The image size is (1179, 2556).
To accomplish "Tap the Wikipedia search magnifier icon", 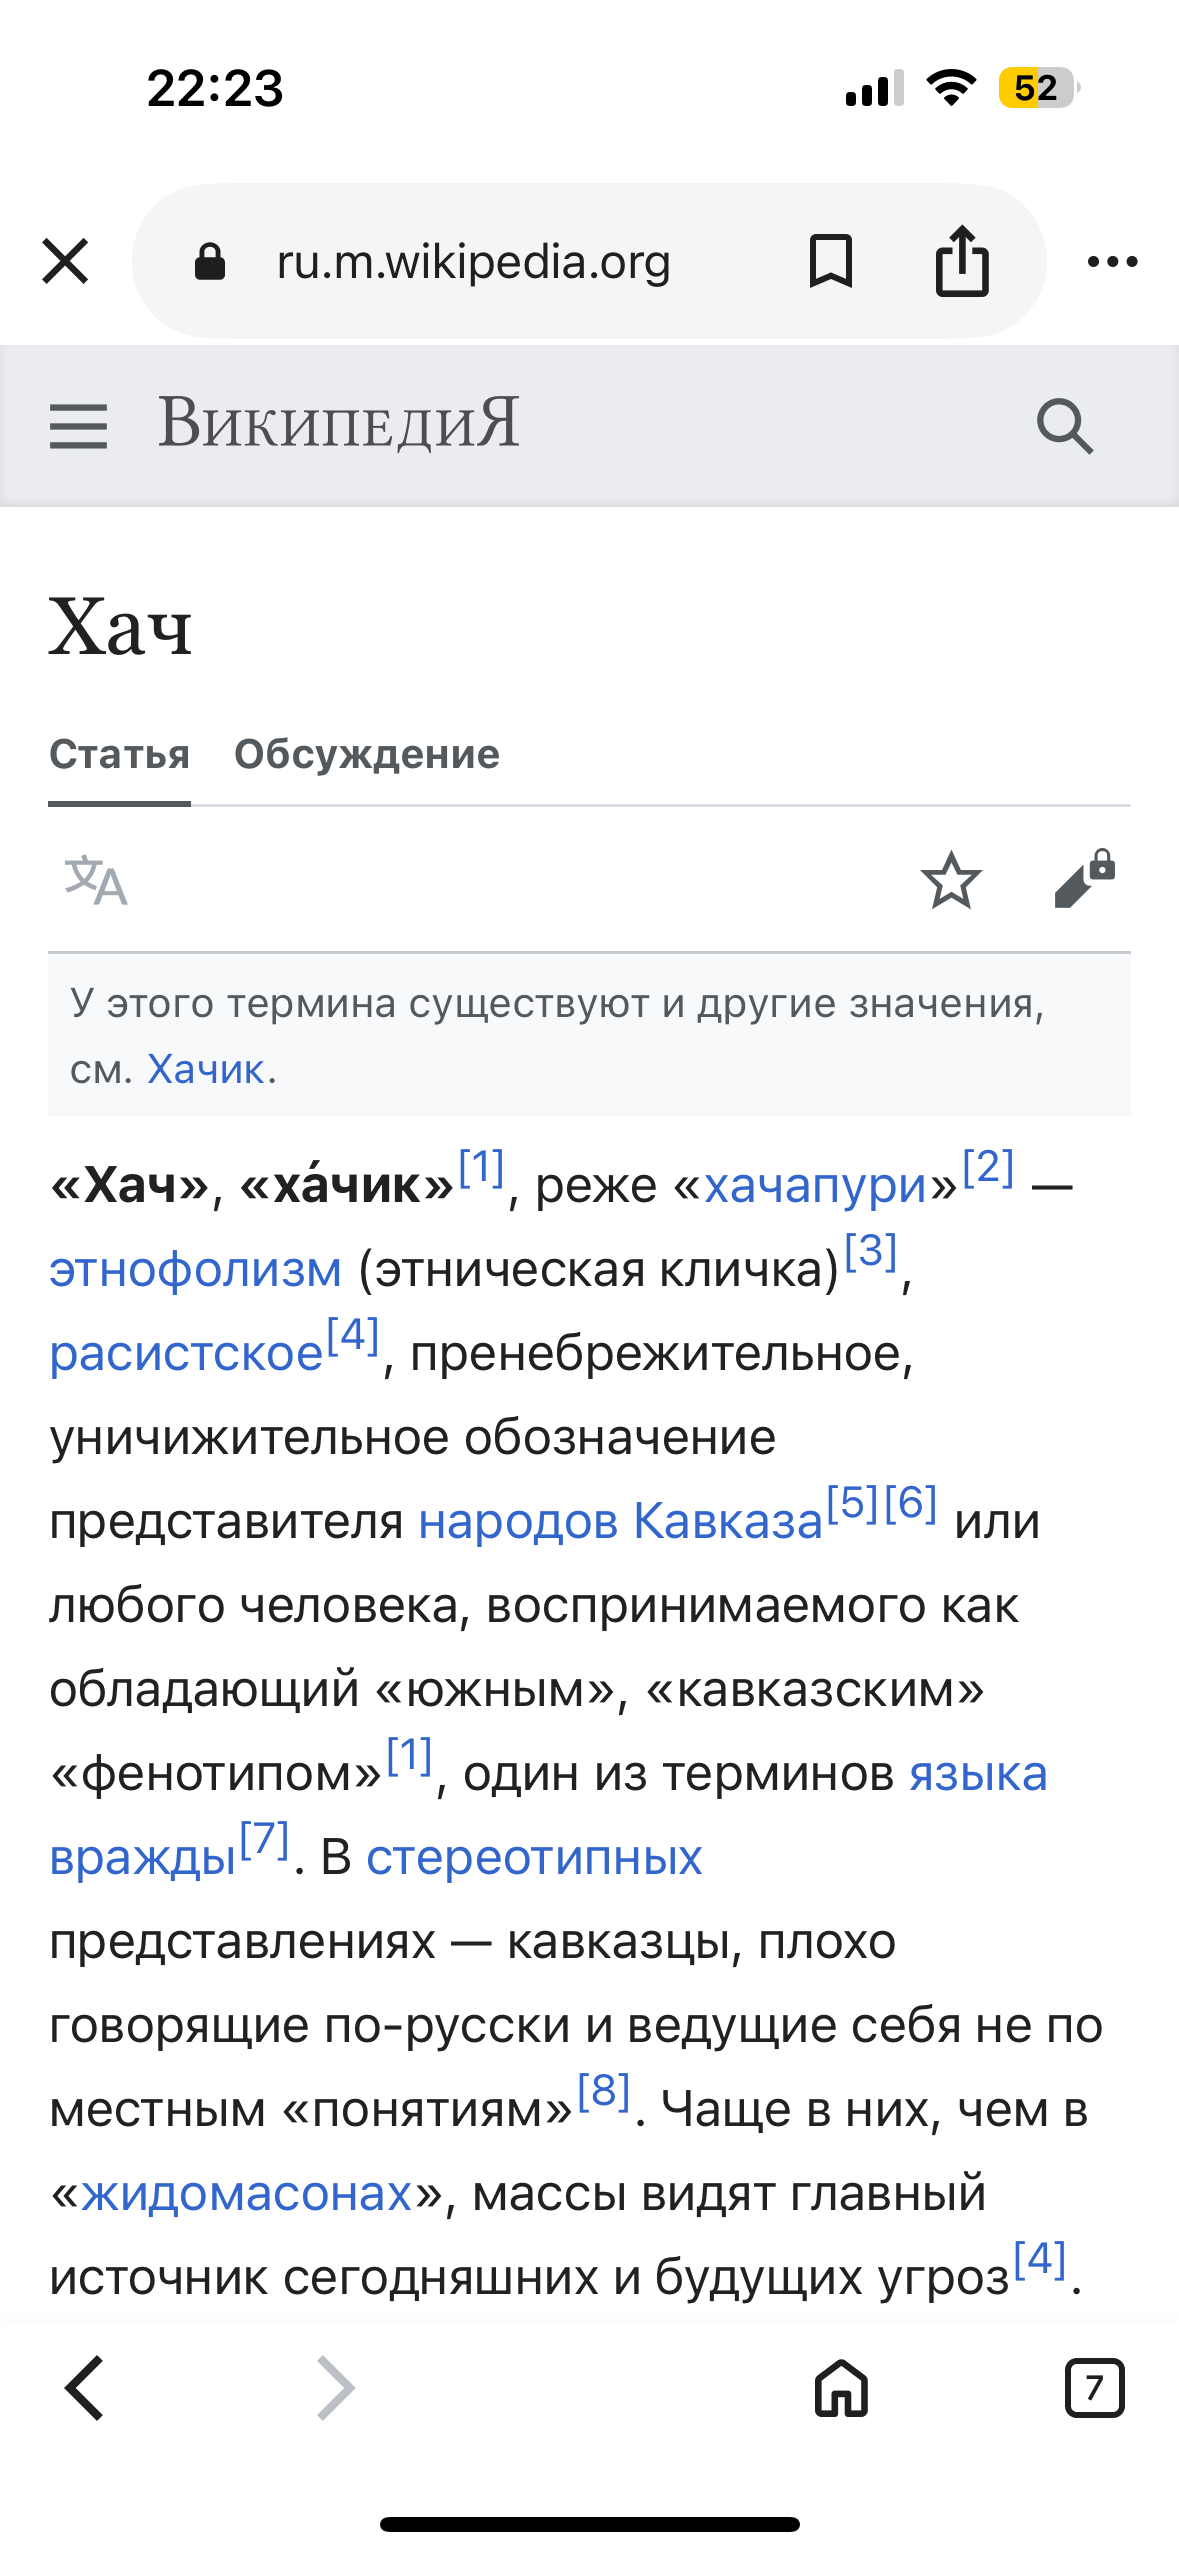I will (1064, 426).
